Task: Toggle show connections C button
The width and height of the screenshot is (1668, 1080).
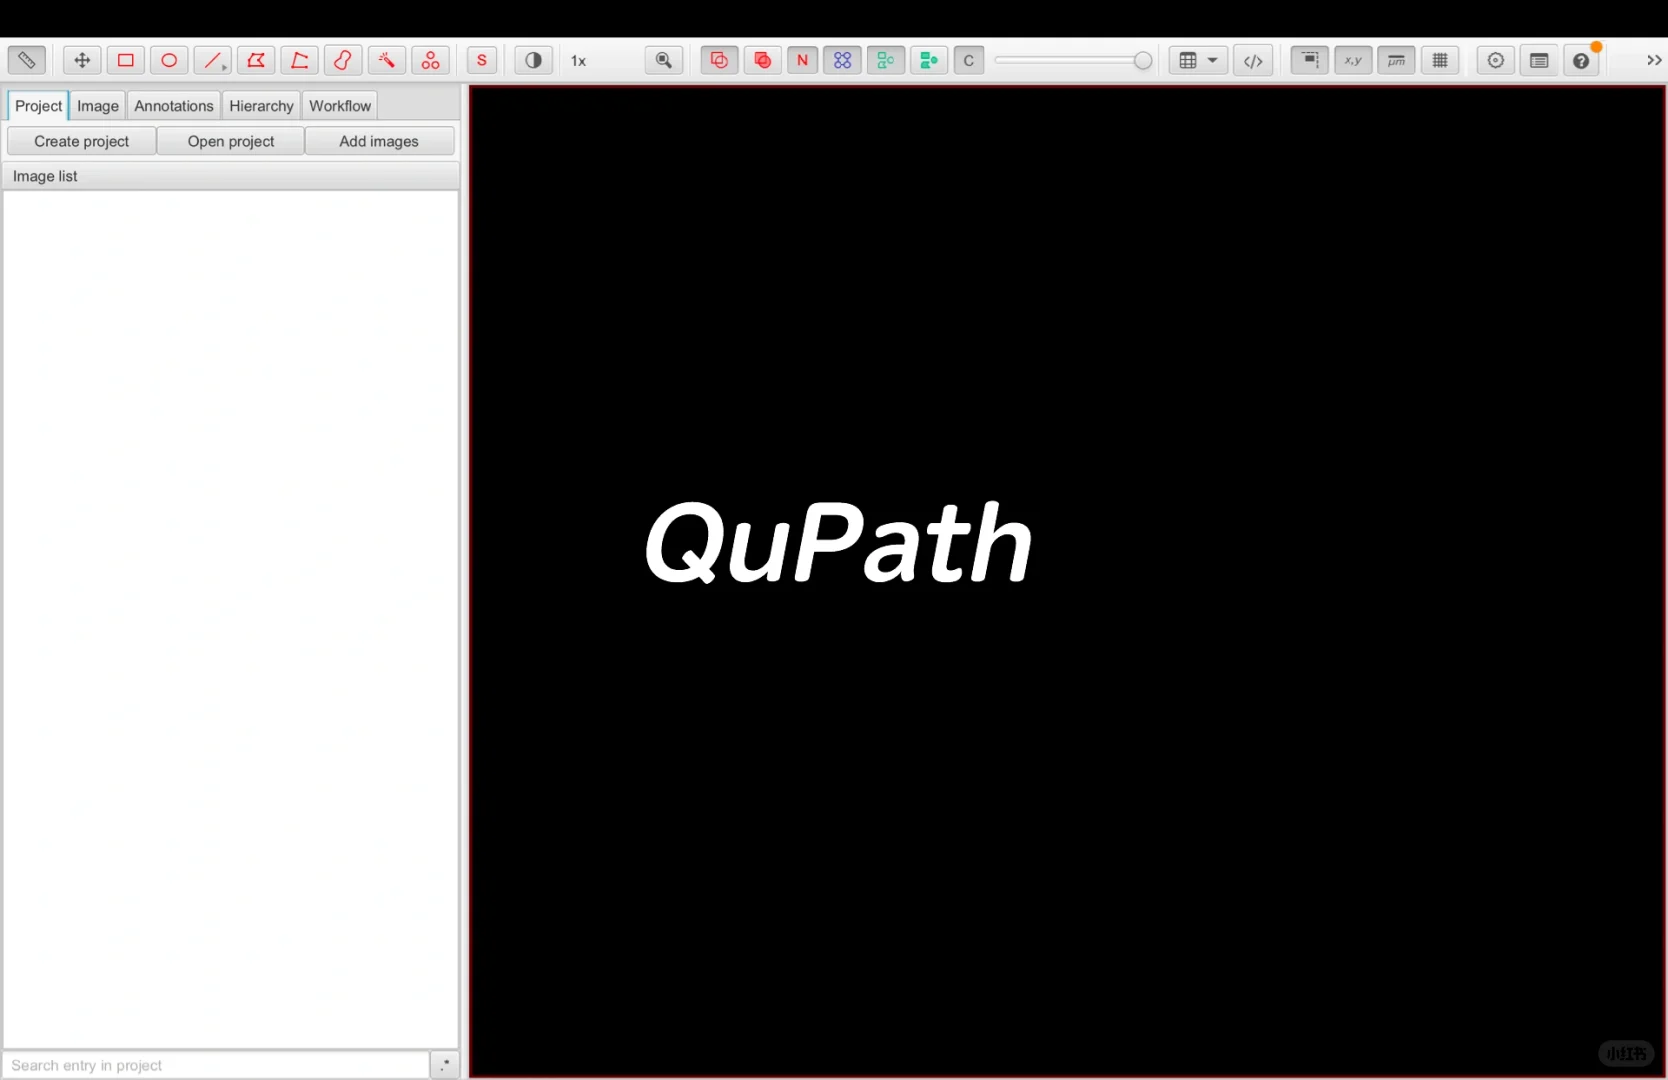Action: click(x=969, y=61)
